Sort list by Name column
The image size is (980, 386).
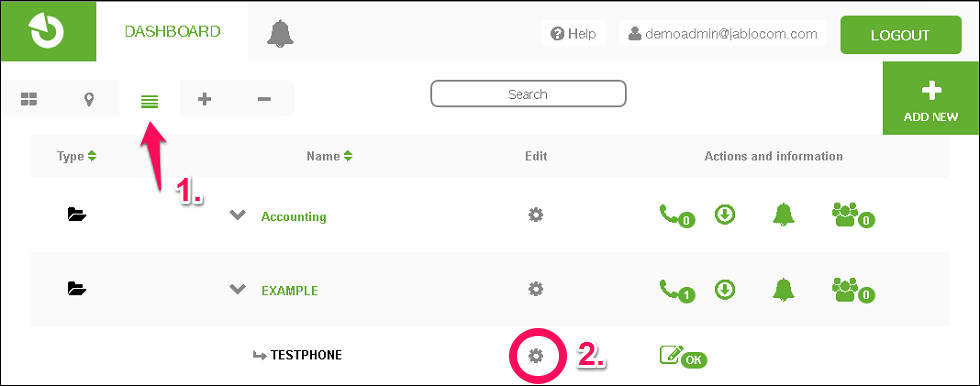click(329, 156)
